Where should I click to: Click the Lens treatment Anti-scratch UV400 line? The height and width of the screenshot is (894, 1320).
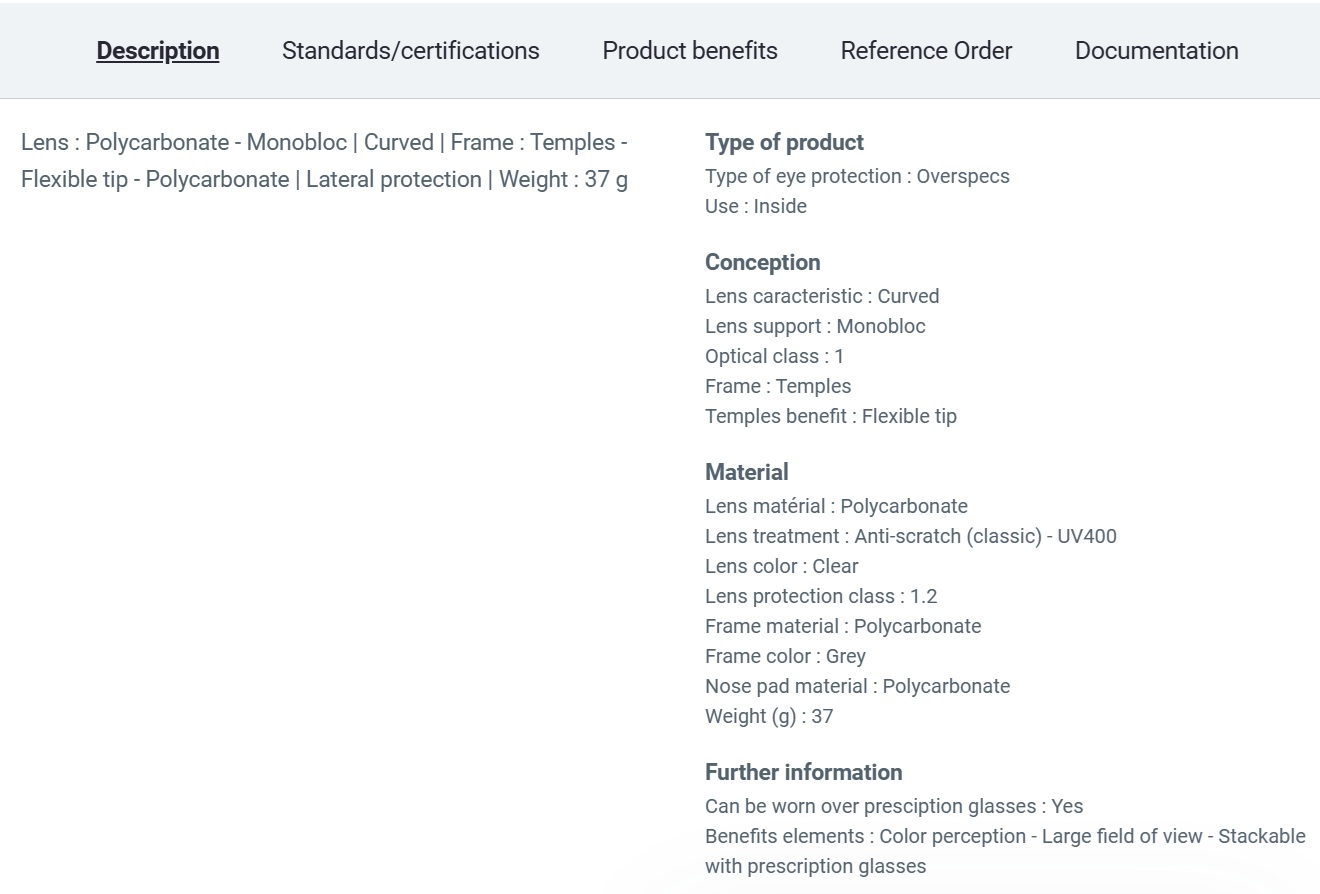coord(910,536)
